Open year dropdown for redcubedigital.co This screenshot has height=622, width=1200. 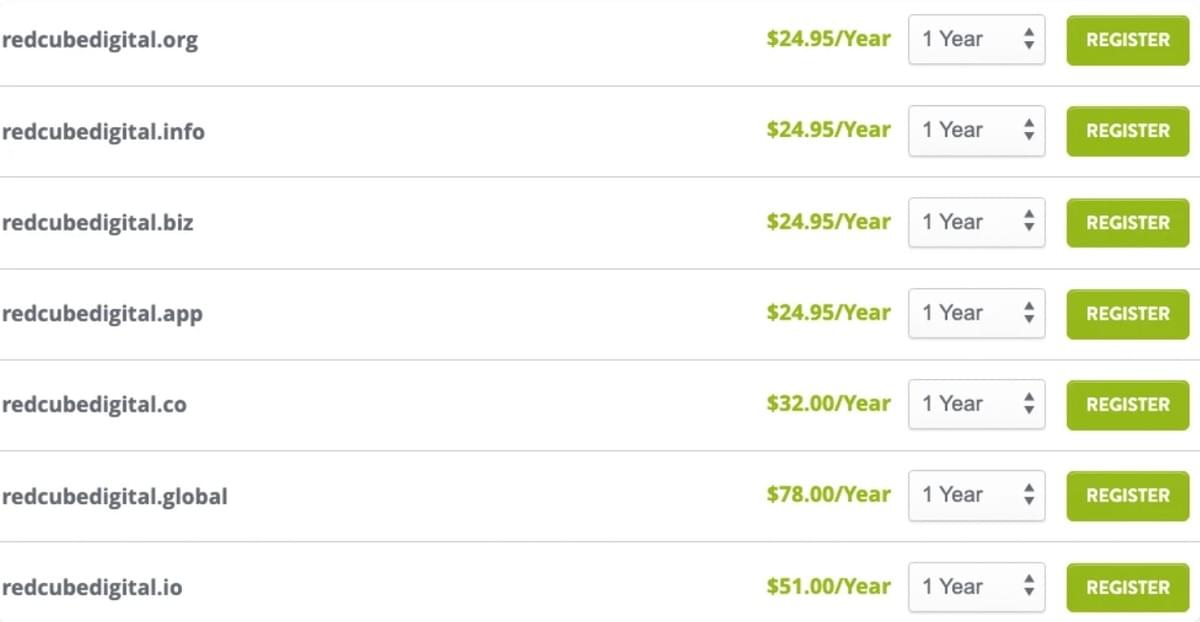tap(976, 405)
